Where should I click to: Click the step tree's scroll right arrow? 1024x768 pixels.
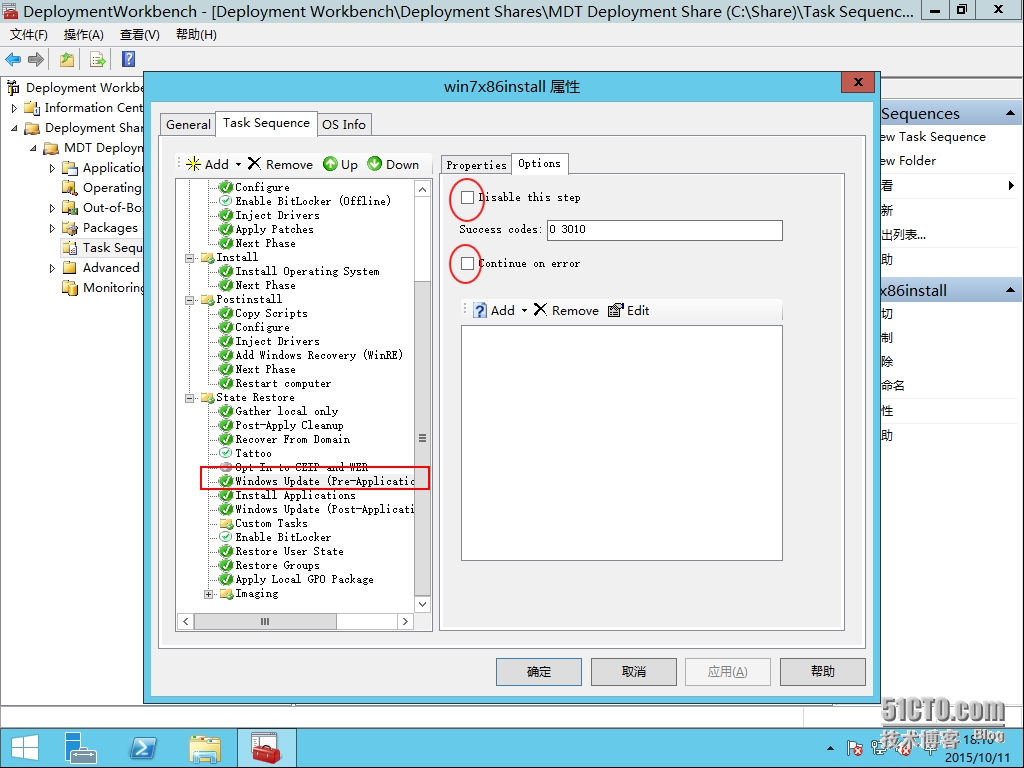(x=406, y=622)
